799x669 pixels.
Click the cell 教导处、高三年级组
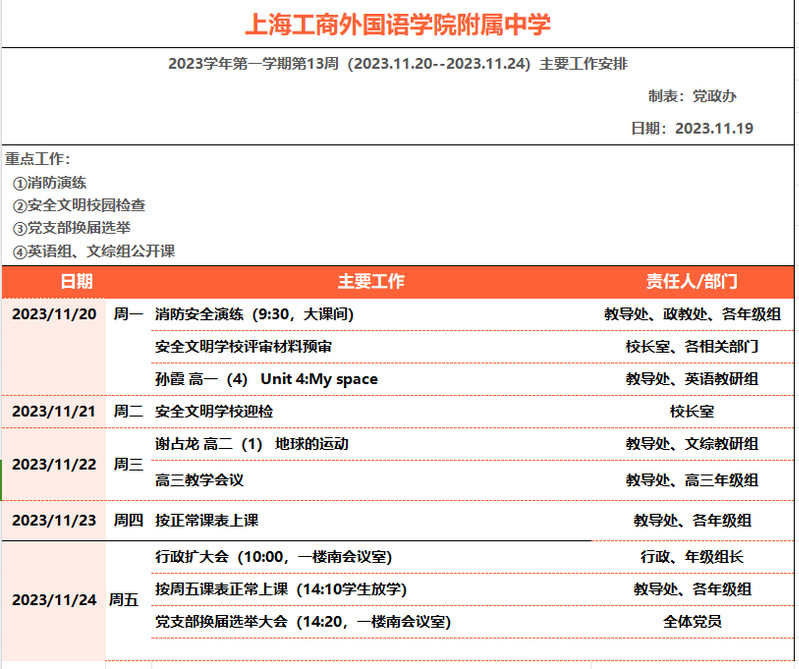coord(692,480)
